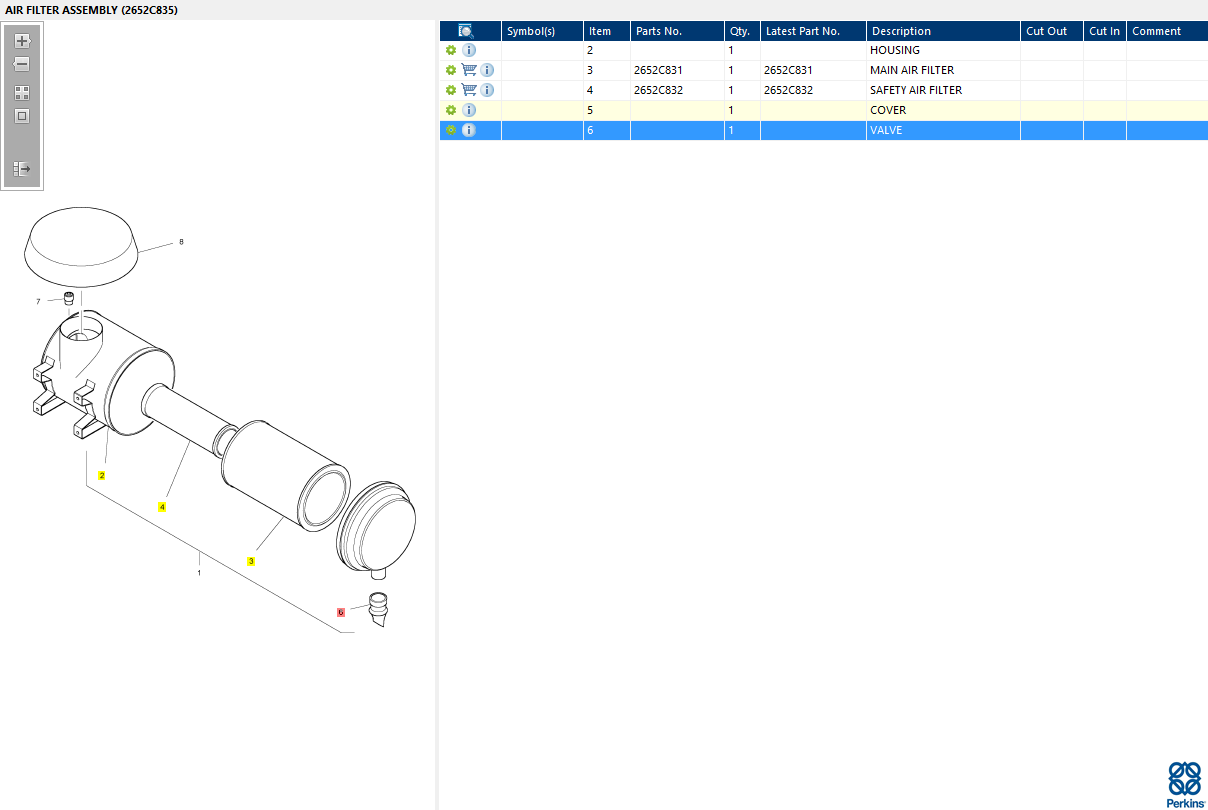Click callout 8 label on the diagram
The height and width of the screenshot is (810, 1208).
pyautogui.click(x=181, y=242)
